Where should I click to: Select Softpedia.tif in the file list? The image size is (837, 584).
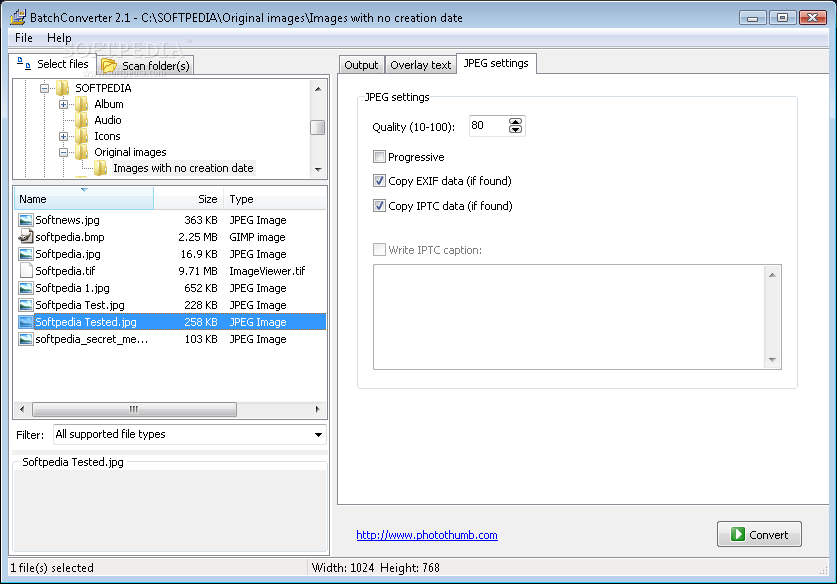[x=65, y=271]
